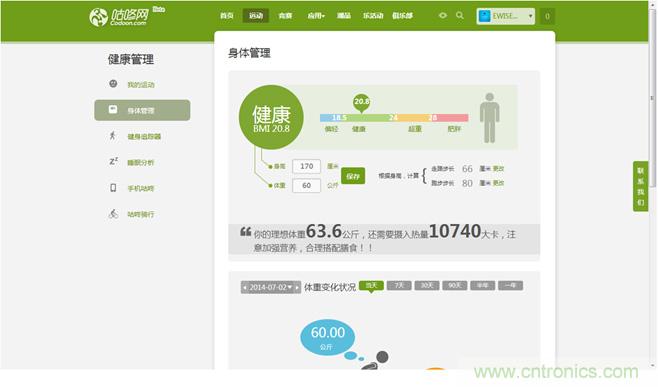This screenshot has width=658, height=387.
Task: Click the 身体管理 page heading
Action: click(249, 53)
